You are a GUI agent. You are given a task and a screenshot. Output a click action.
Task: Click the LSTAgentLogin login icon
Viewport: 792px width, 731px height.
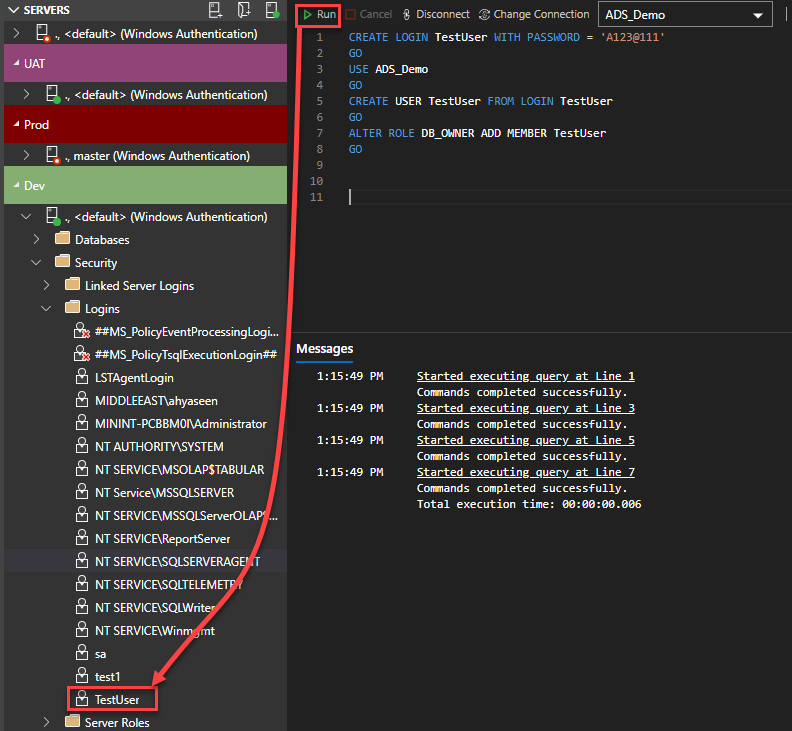[83, 378]
